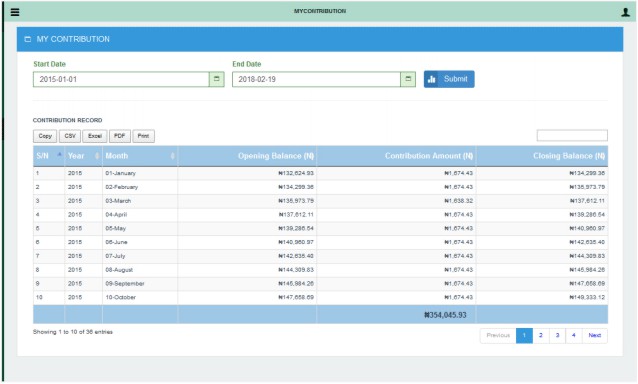Select the 02-February month cell
The width and height of the screenshot is (638, 384).
coord(140,187)
